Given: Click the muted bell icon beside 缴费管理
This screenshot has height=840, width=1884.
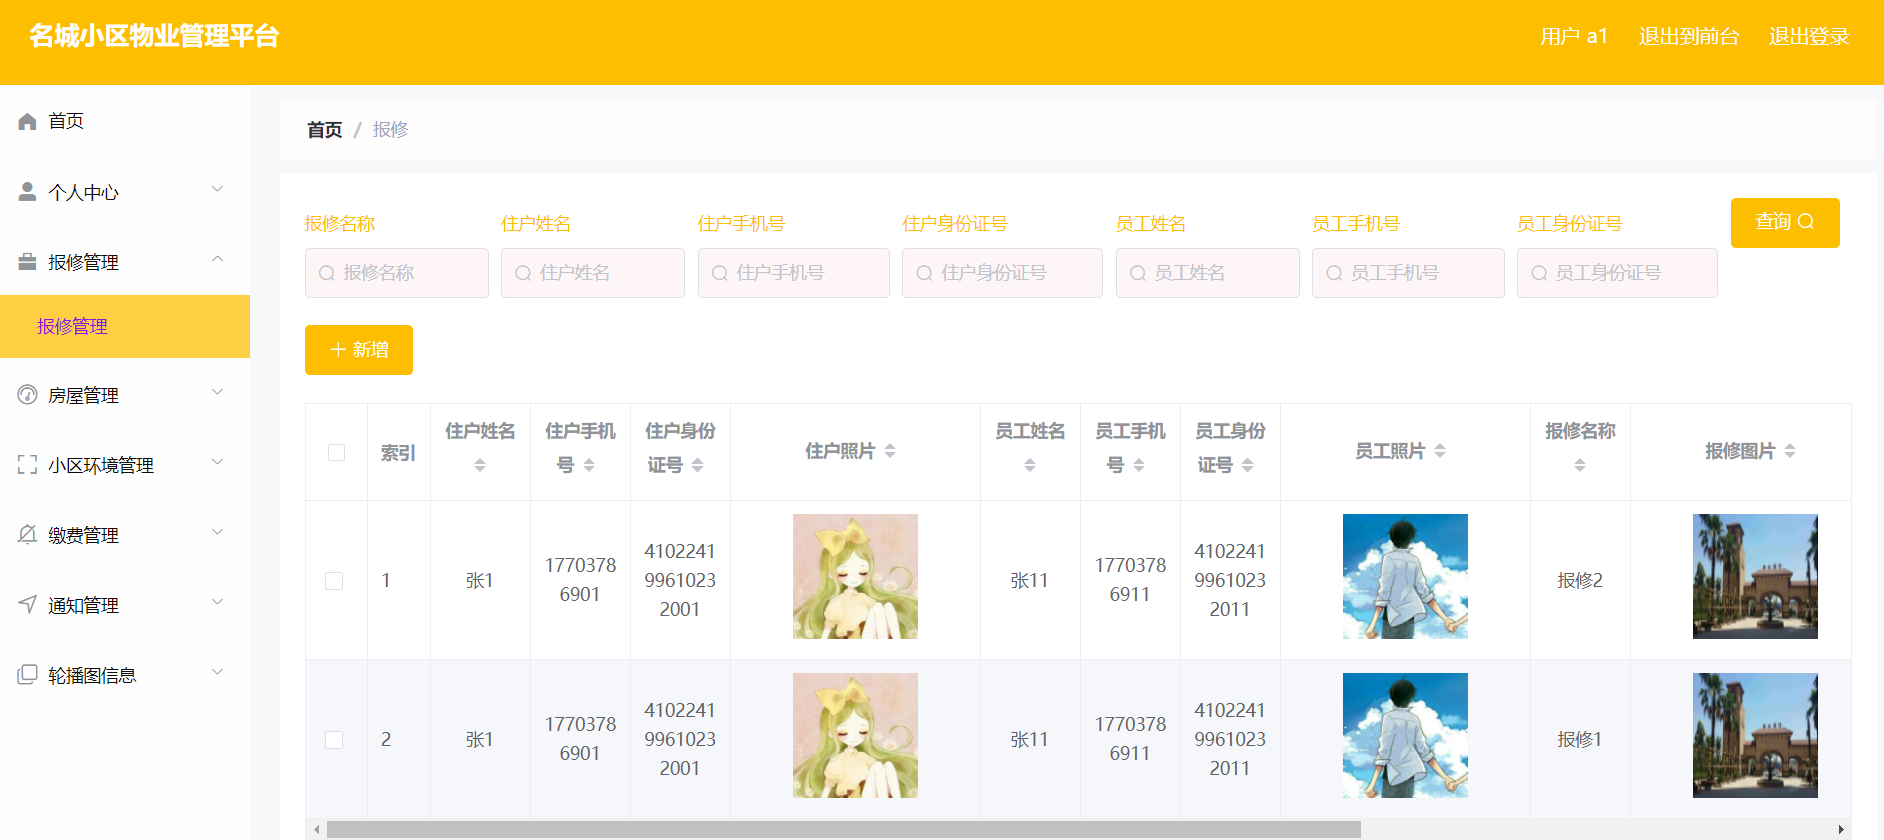Looking at the screenshot, I should (27, 535).
